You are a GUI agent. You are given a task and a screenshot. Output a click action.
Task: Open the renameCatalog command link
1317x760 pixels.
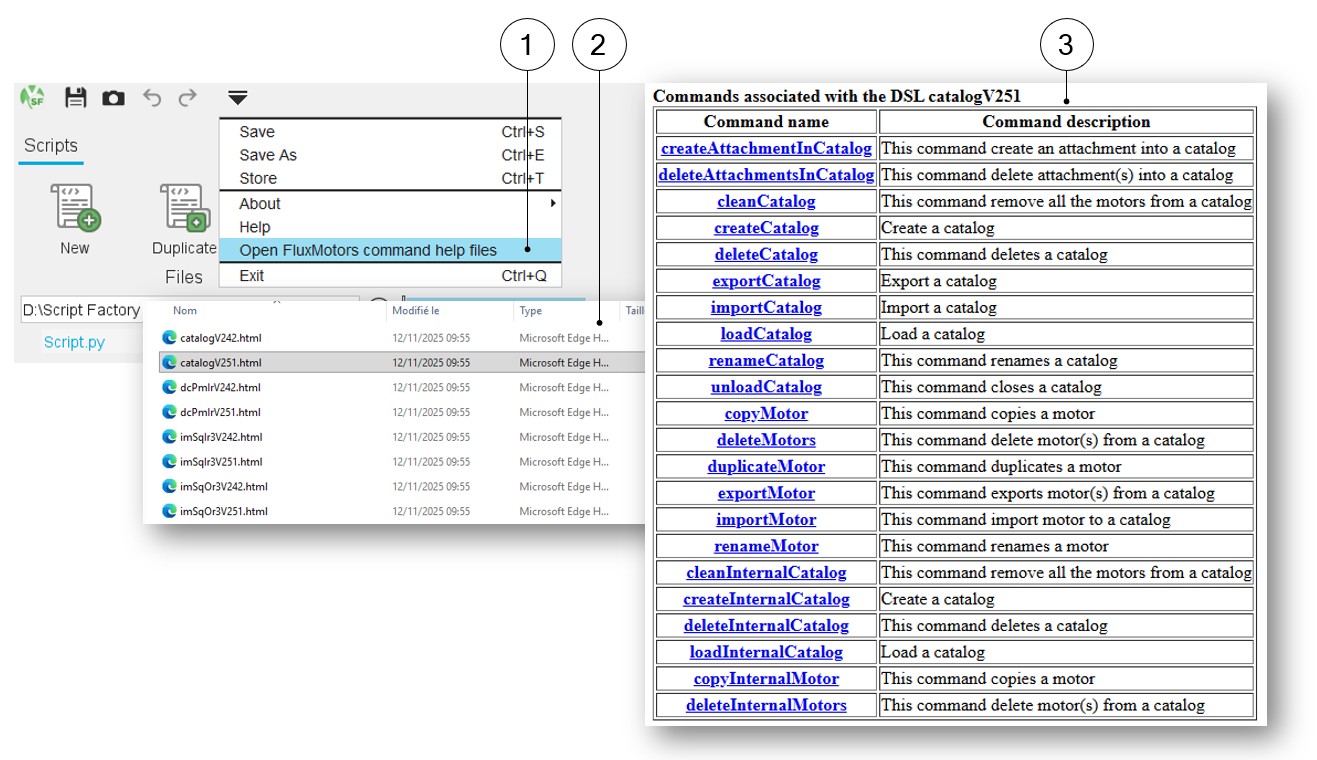pyautogui.click(x=766, y=360)
